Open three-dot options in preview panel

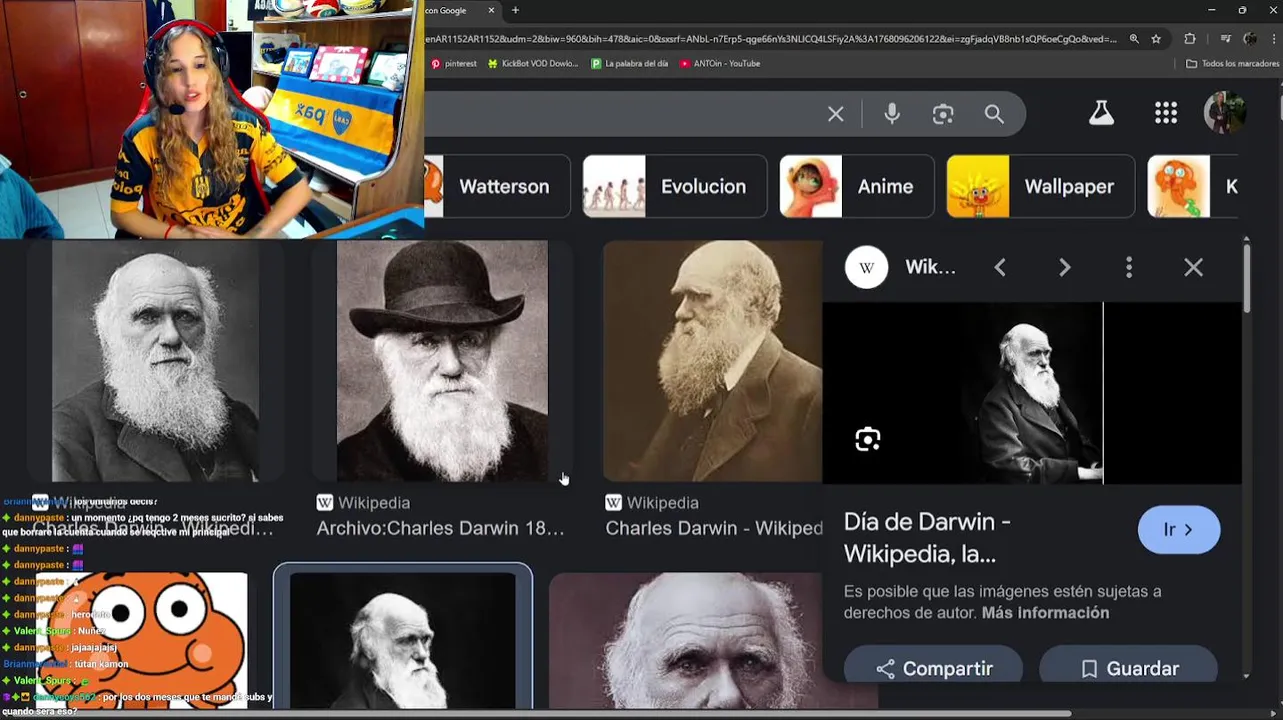tap(1129, 267)
